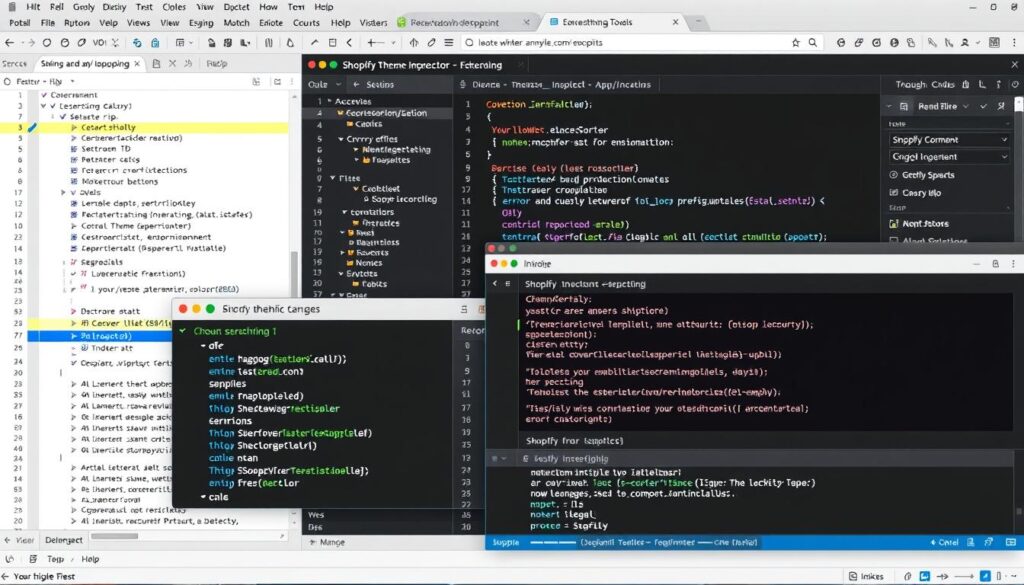The height and width of the screenshot is (585, 1024).
Task: Select the blue highlighted row in left tree
Action: click(x=99, y=336)
